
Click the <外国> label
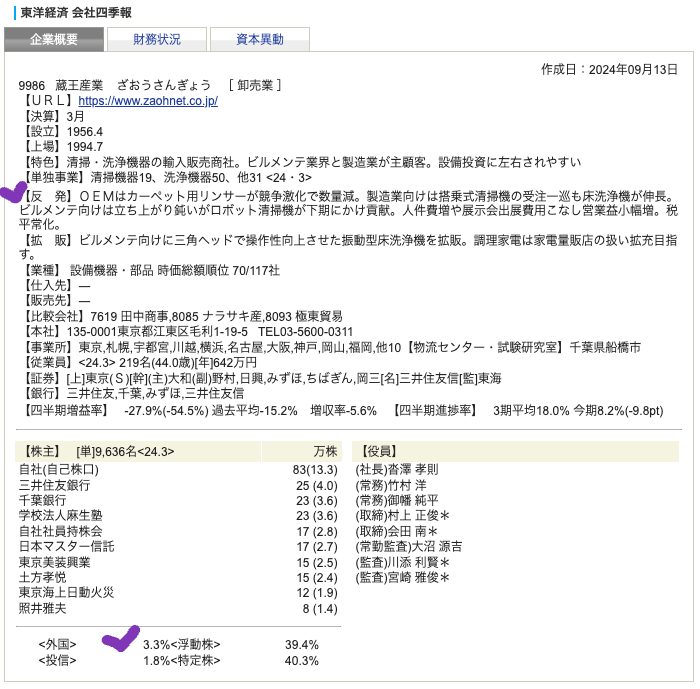57,644
